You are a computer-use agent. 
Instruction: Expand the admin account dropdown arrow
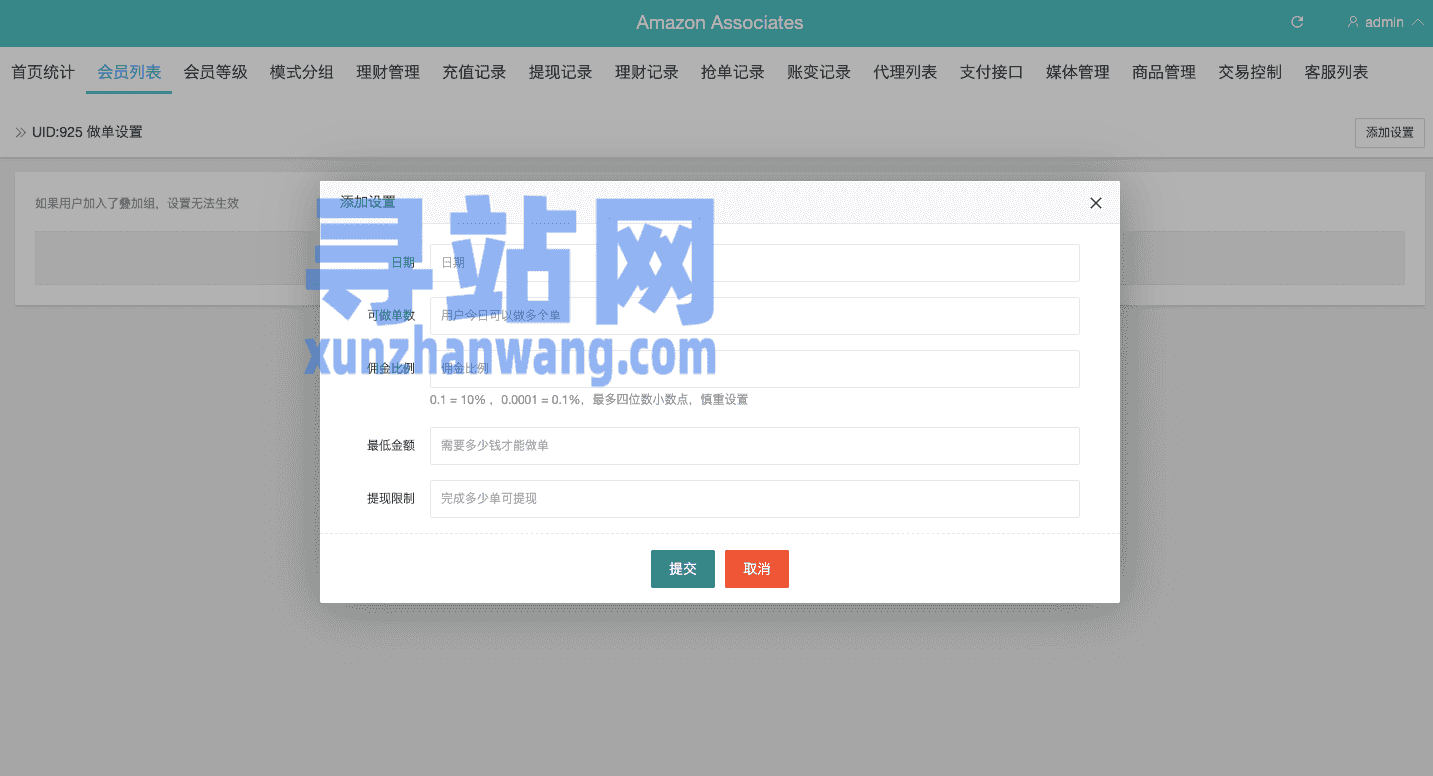tap(1417, 22)
